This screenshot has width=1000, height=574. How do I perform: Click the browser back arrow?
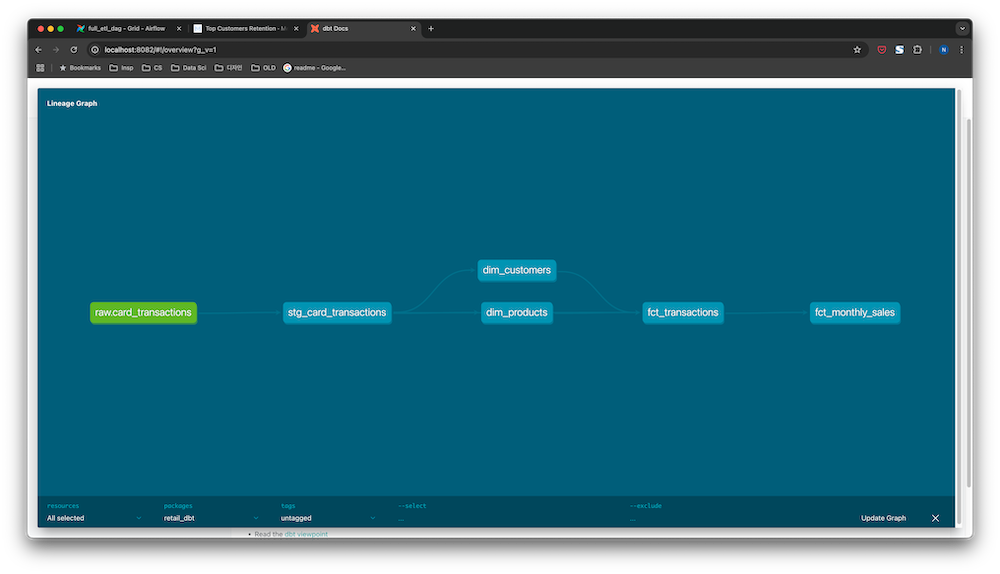38,50
